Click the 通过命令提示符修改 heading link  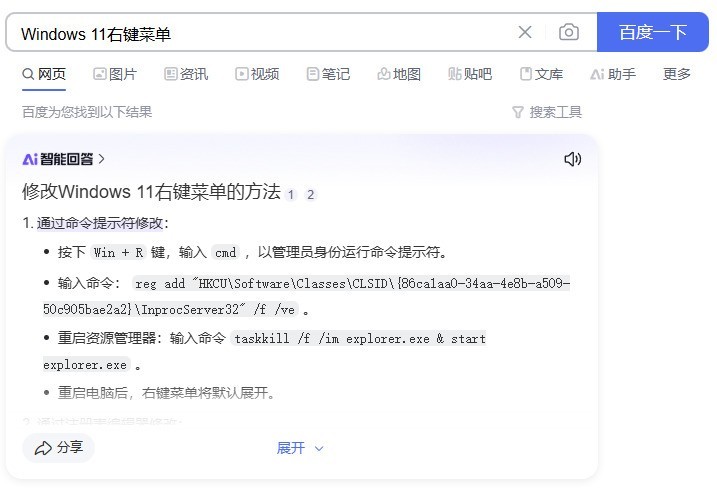[100, 223]
